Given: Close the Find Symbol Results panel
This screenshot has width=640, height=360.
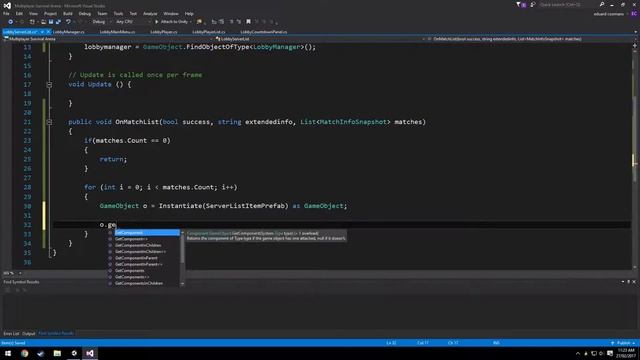Looking at the screenshot, I should tap(634, 282).
